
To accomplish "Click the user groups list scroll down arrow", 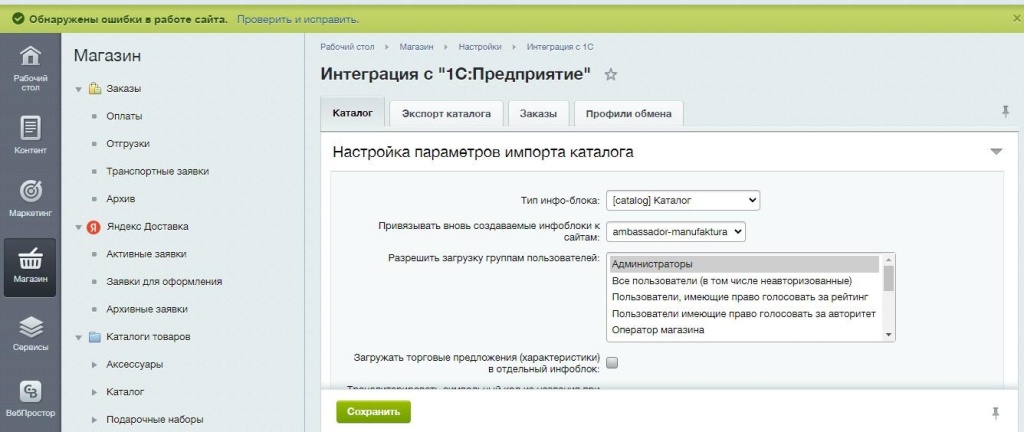I will point(888,335).
